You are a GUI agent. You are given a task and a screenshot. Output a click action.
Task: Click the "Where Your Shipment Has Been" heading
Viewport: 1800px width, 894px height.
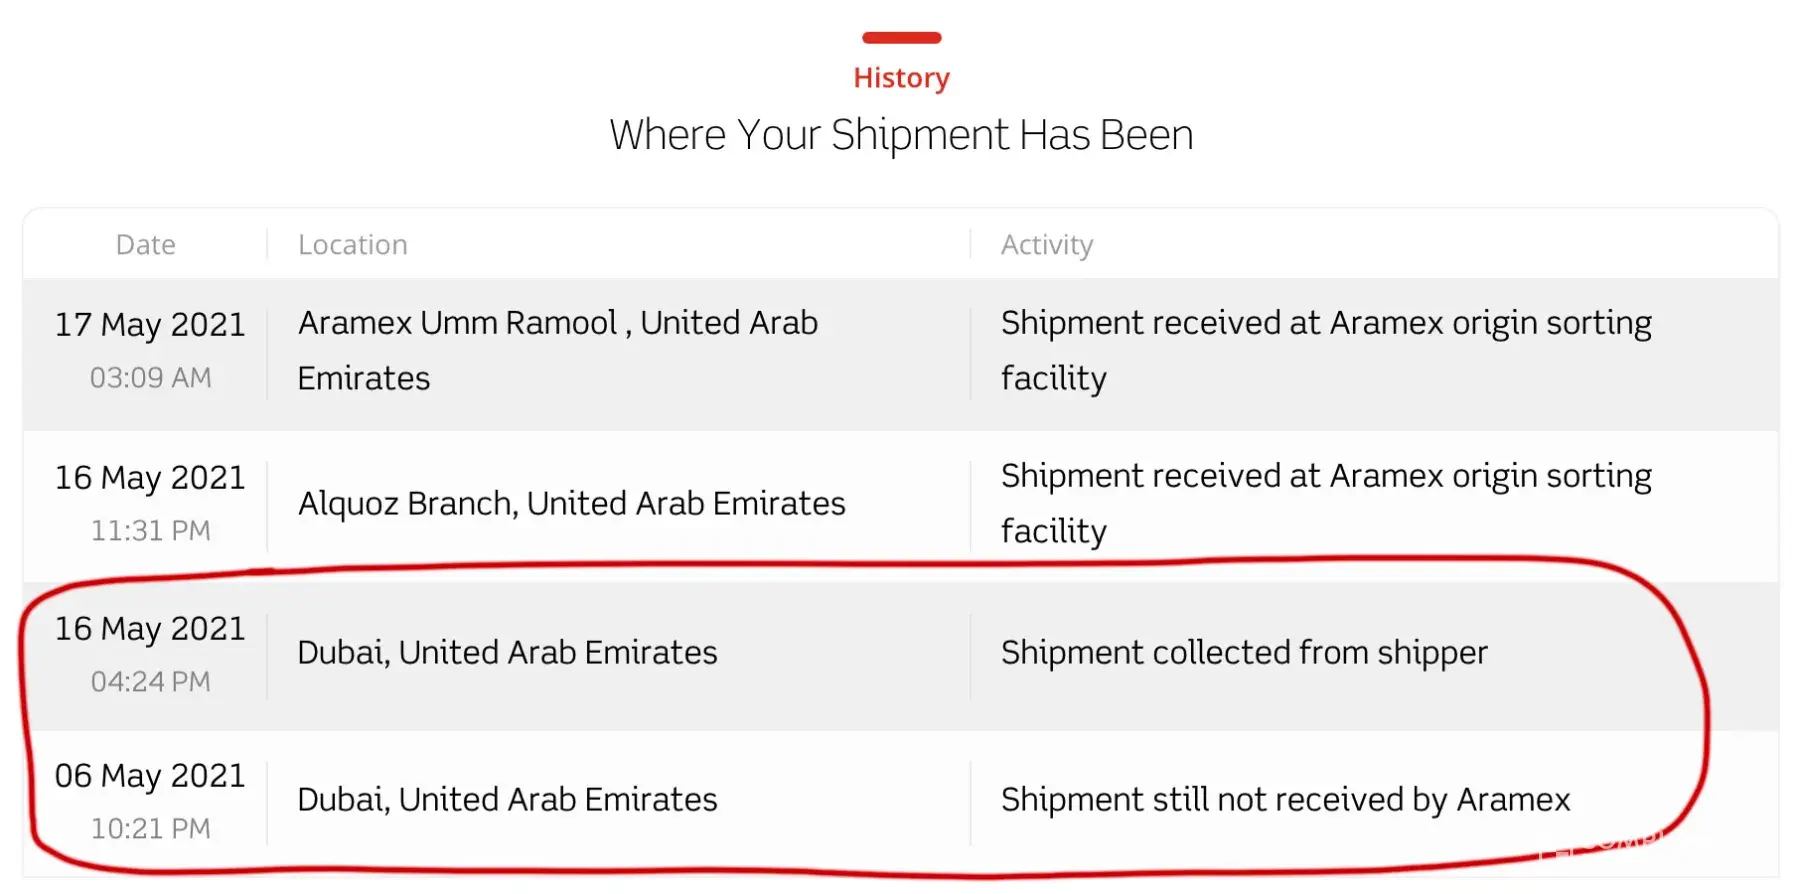tap(901, 135)
